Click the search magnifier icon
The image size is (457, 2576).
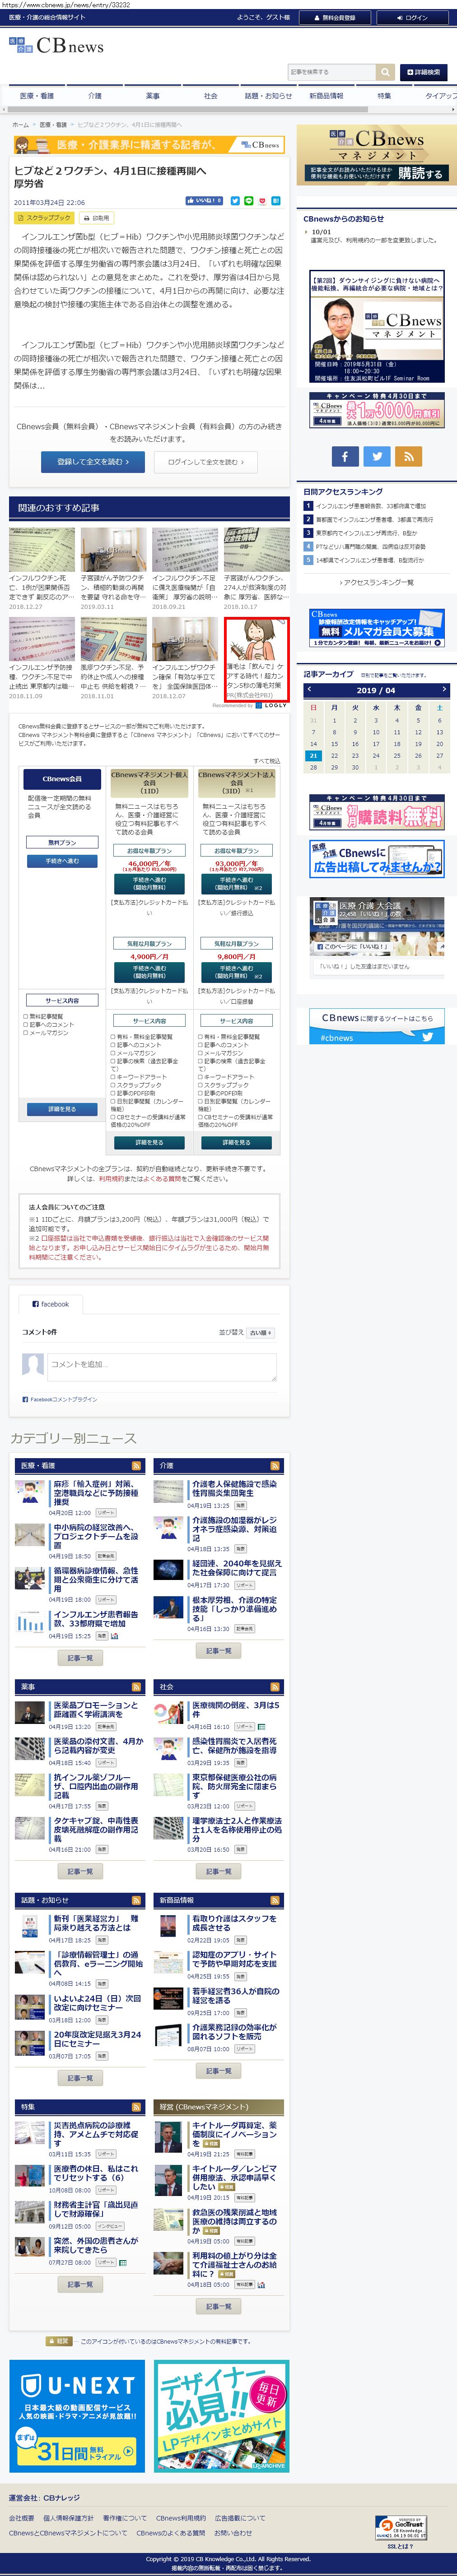385,72
